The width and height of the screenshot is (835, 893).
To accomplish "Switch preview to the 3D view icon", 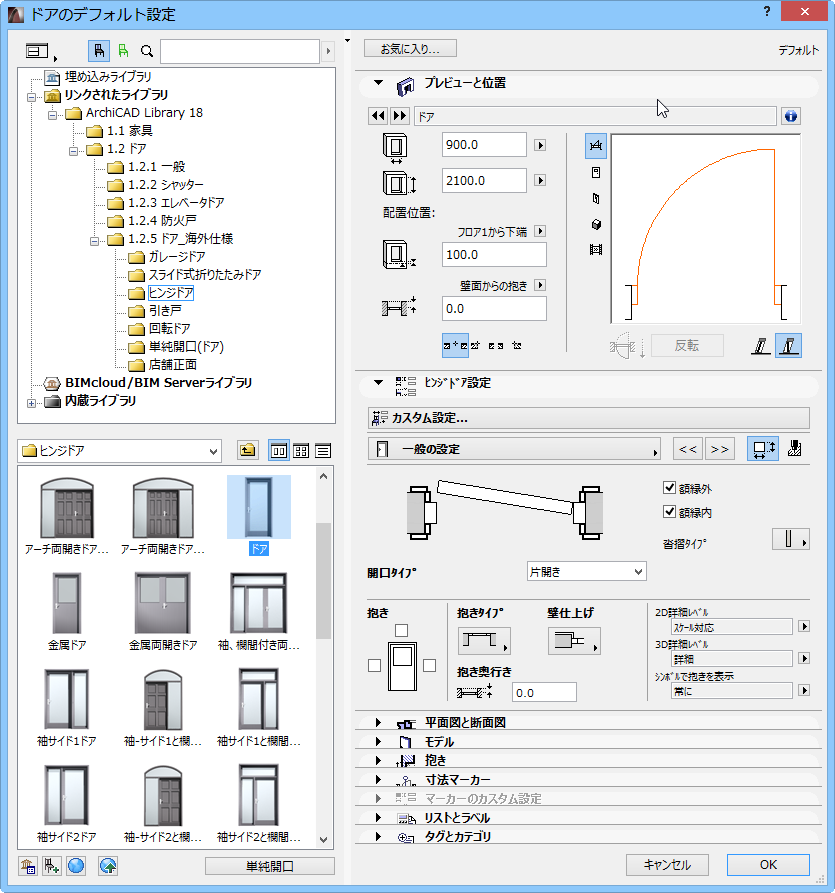I will 596,225.
